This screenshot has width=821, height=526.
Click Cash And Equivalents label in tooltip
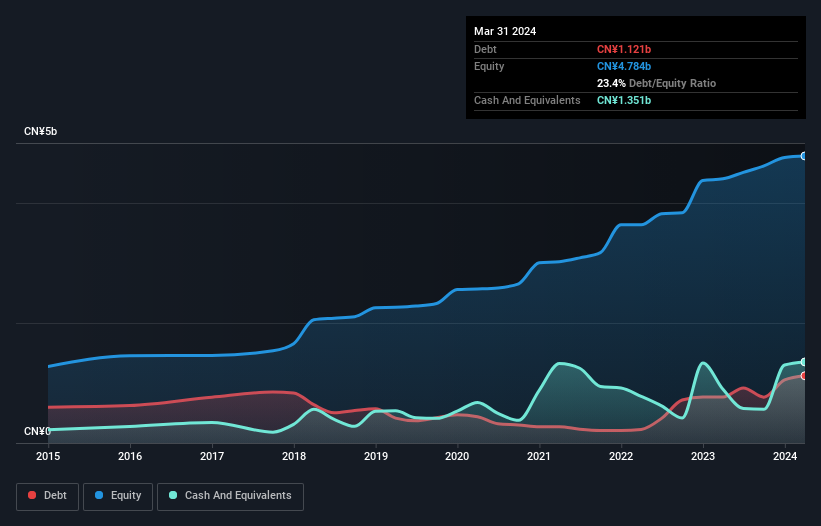point(527,100)
